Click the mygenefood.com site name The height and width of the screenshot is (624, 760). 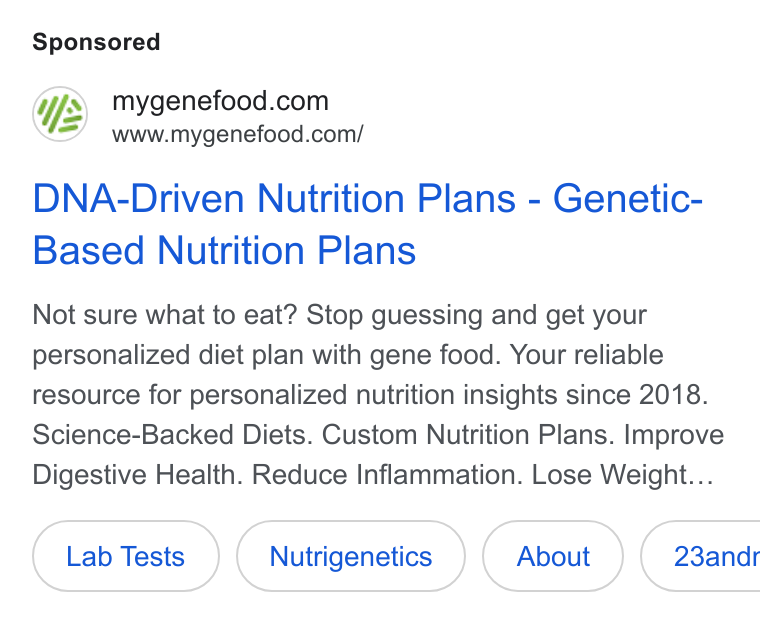[220, 101]
